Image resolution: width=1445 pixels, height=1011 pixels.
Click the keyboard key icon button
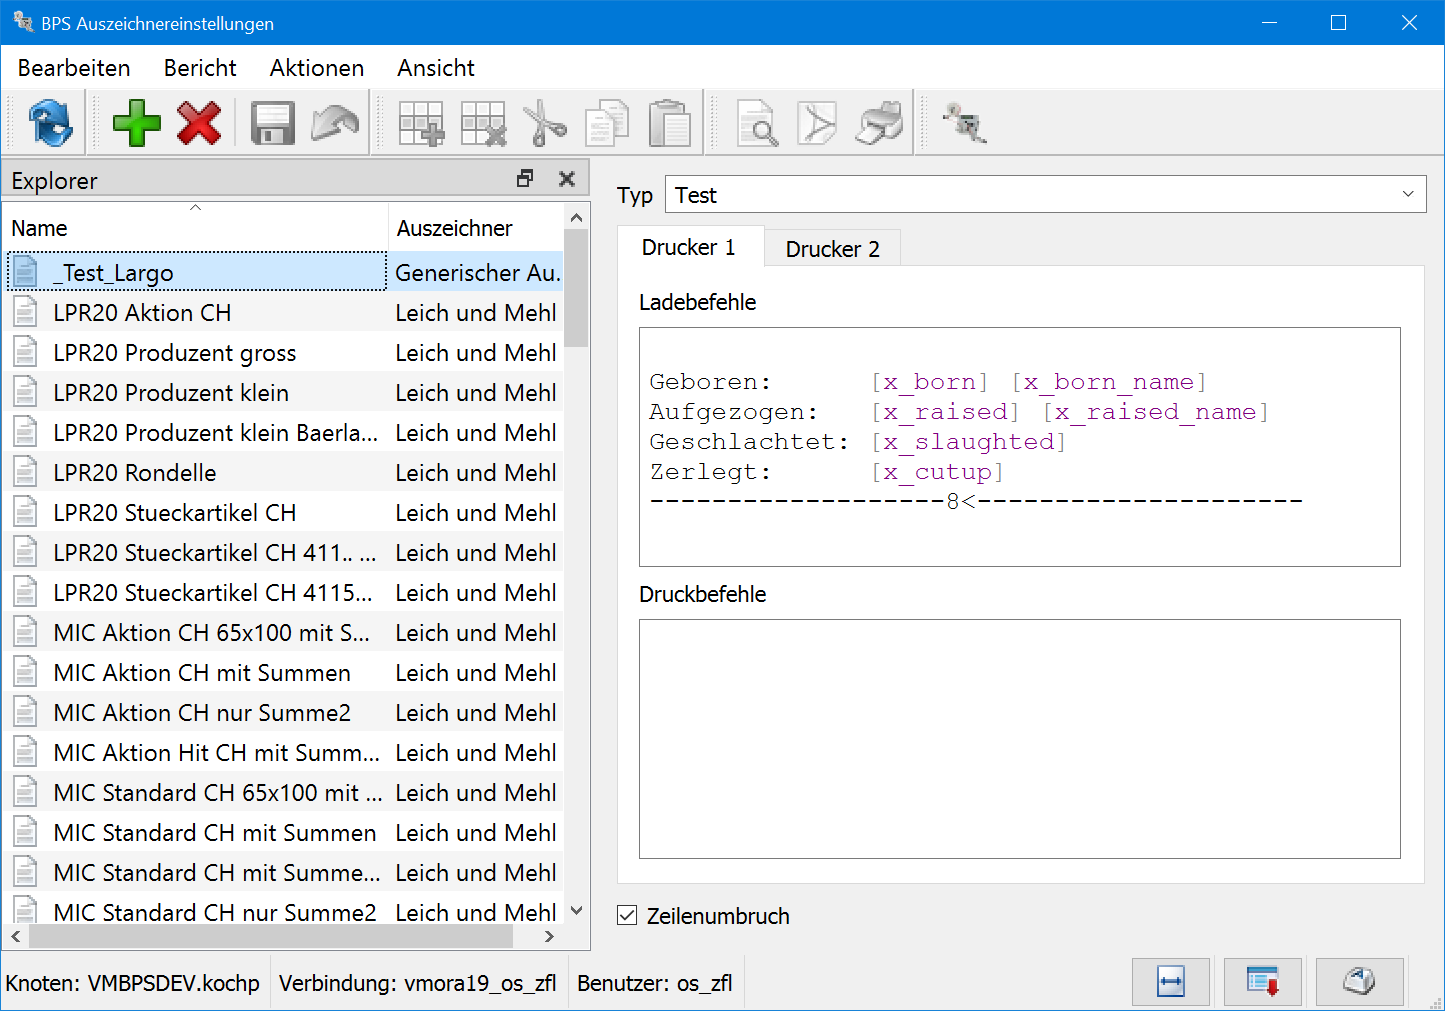[1359, 981]
